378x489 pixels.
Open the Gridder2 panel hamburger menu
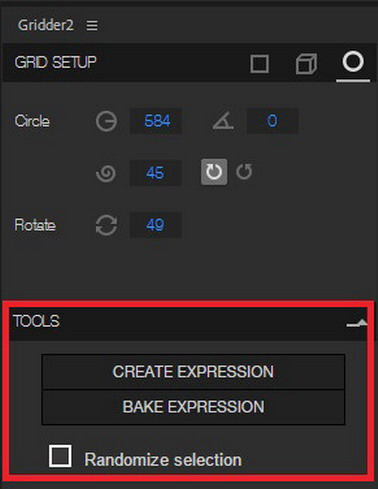coord(92,25)
